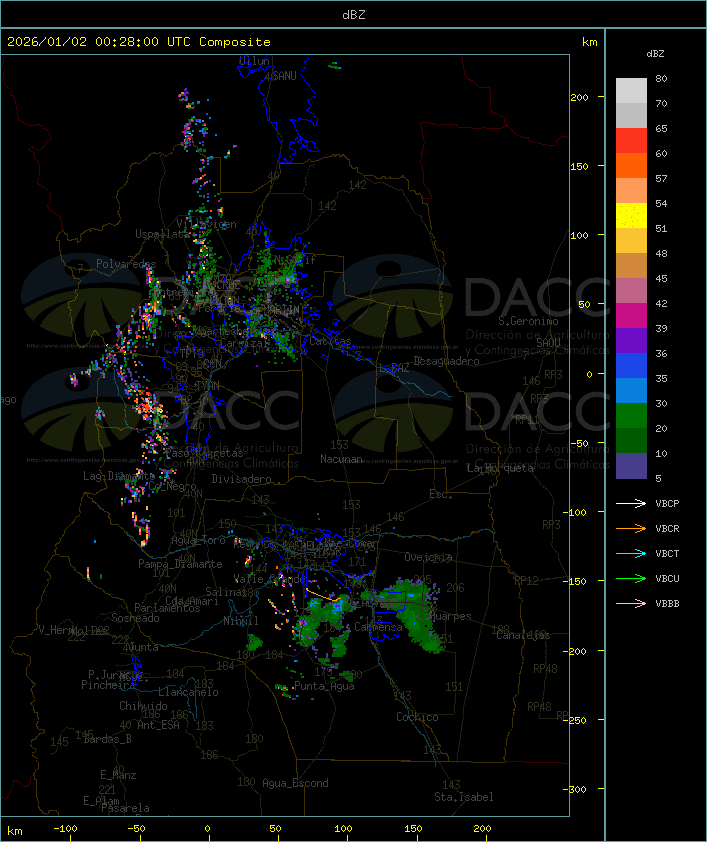This screenshot has width=707, height=842.
Task: Click the Nihuil map label
Action: (241, 621)
